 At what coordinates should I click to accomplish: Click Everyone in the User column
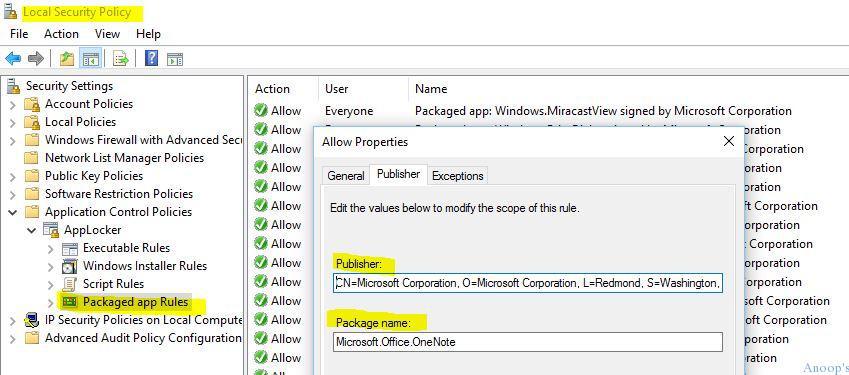pos(349,111)
